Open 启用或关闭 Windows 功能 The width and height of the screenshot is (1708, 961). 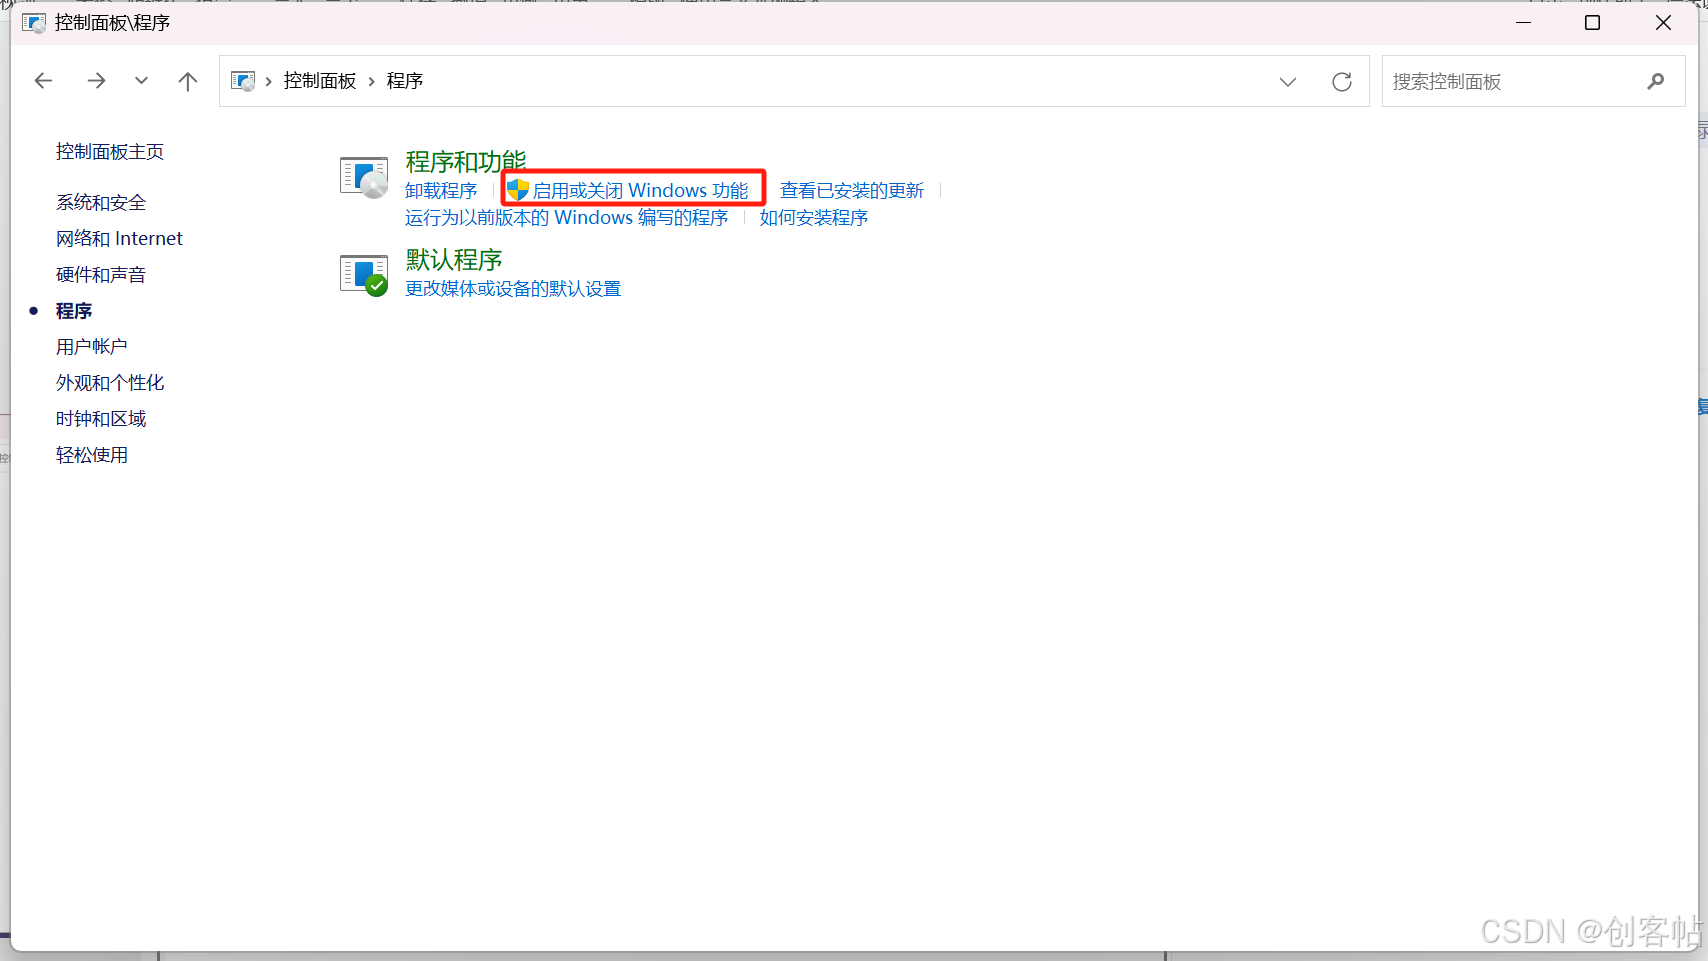click(640, 191)
